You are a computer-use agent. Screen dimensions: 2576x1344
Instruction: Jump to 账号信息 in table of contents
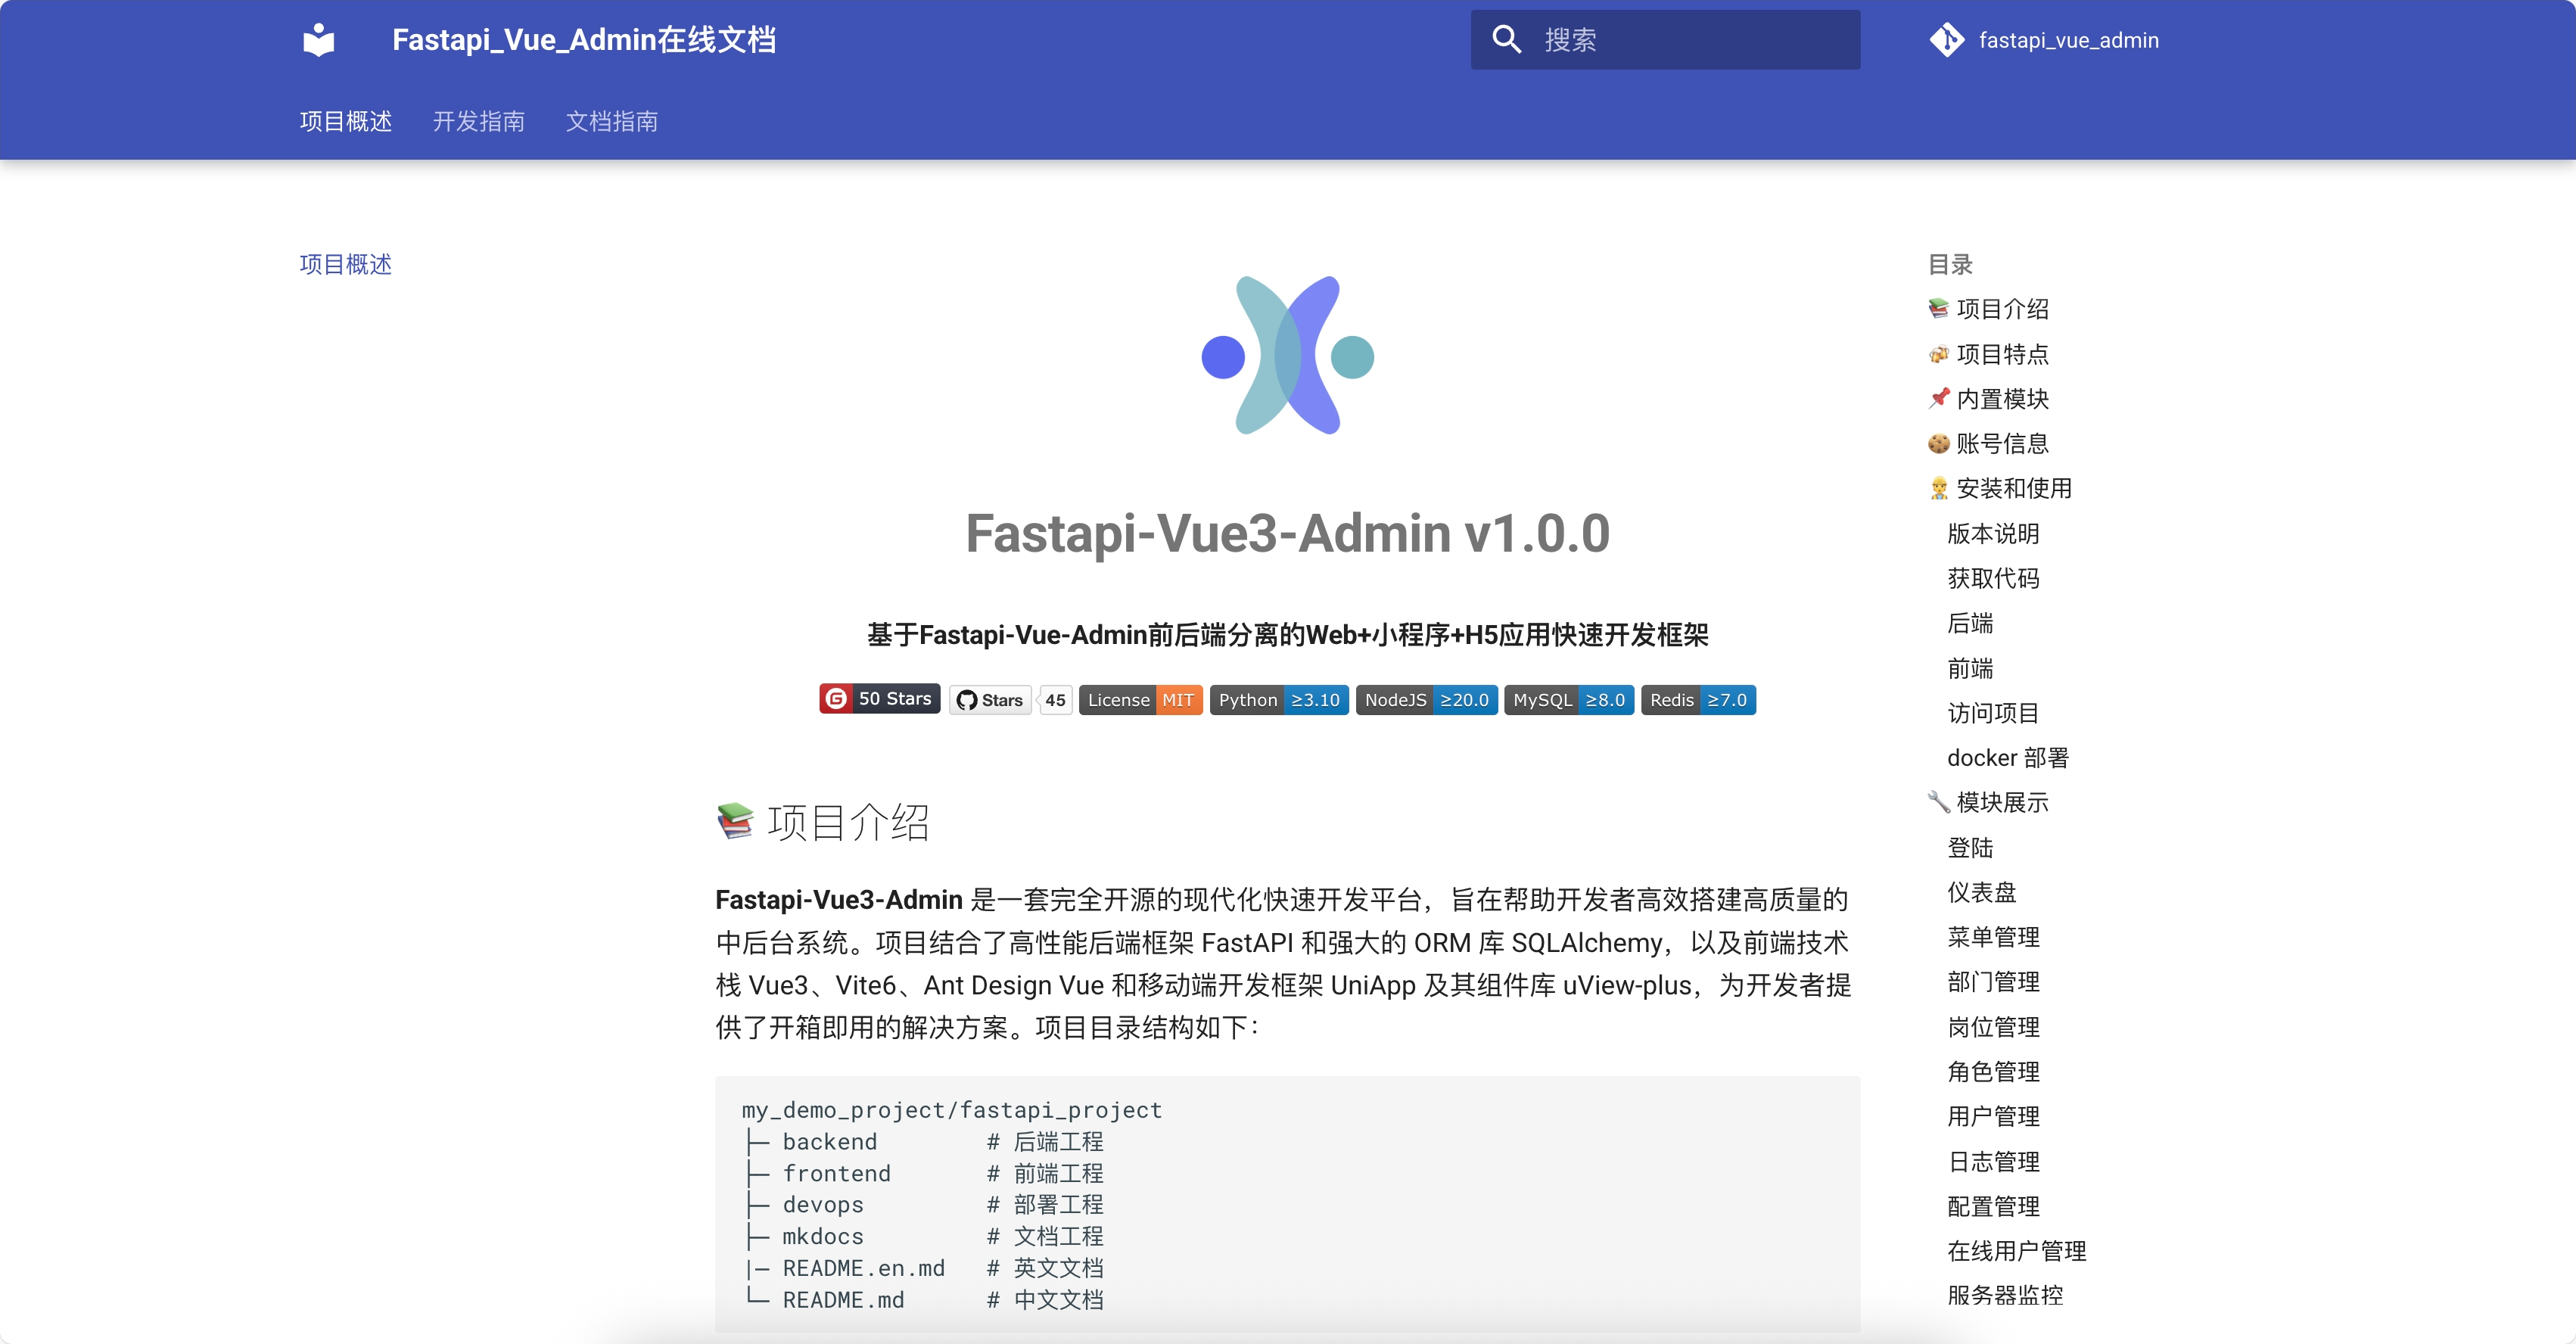[1988, 443]
